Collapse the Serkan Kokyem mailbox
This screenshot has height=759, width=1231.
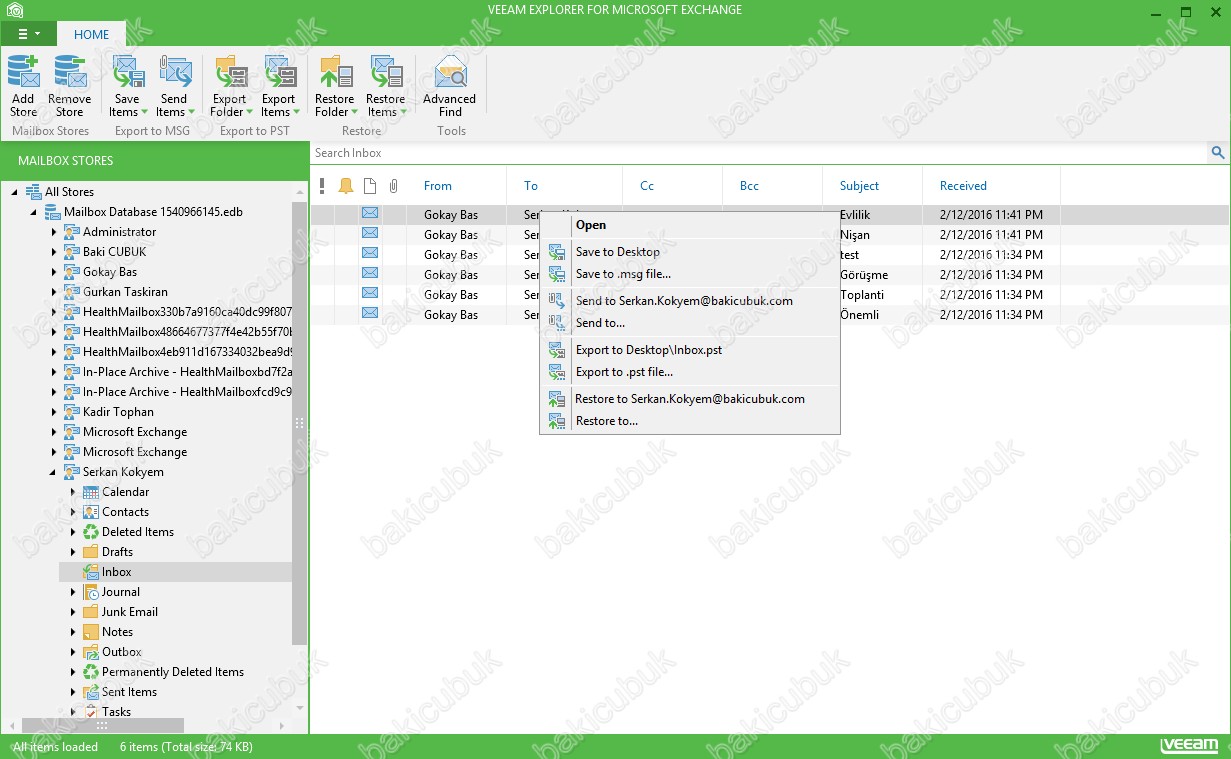coord(54,472)
